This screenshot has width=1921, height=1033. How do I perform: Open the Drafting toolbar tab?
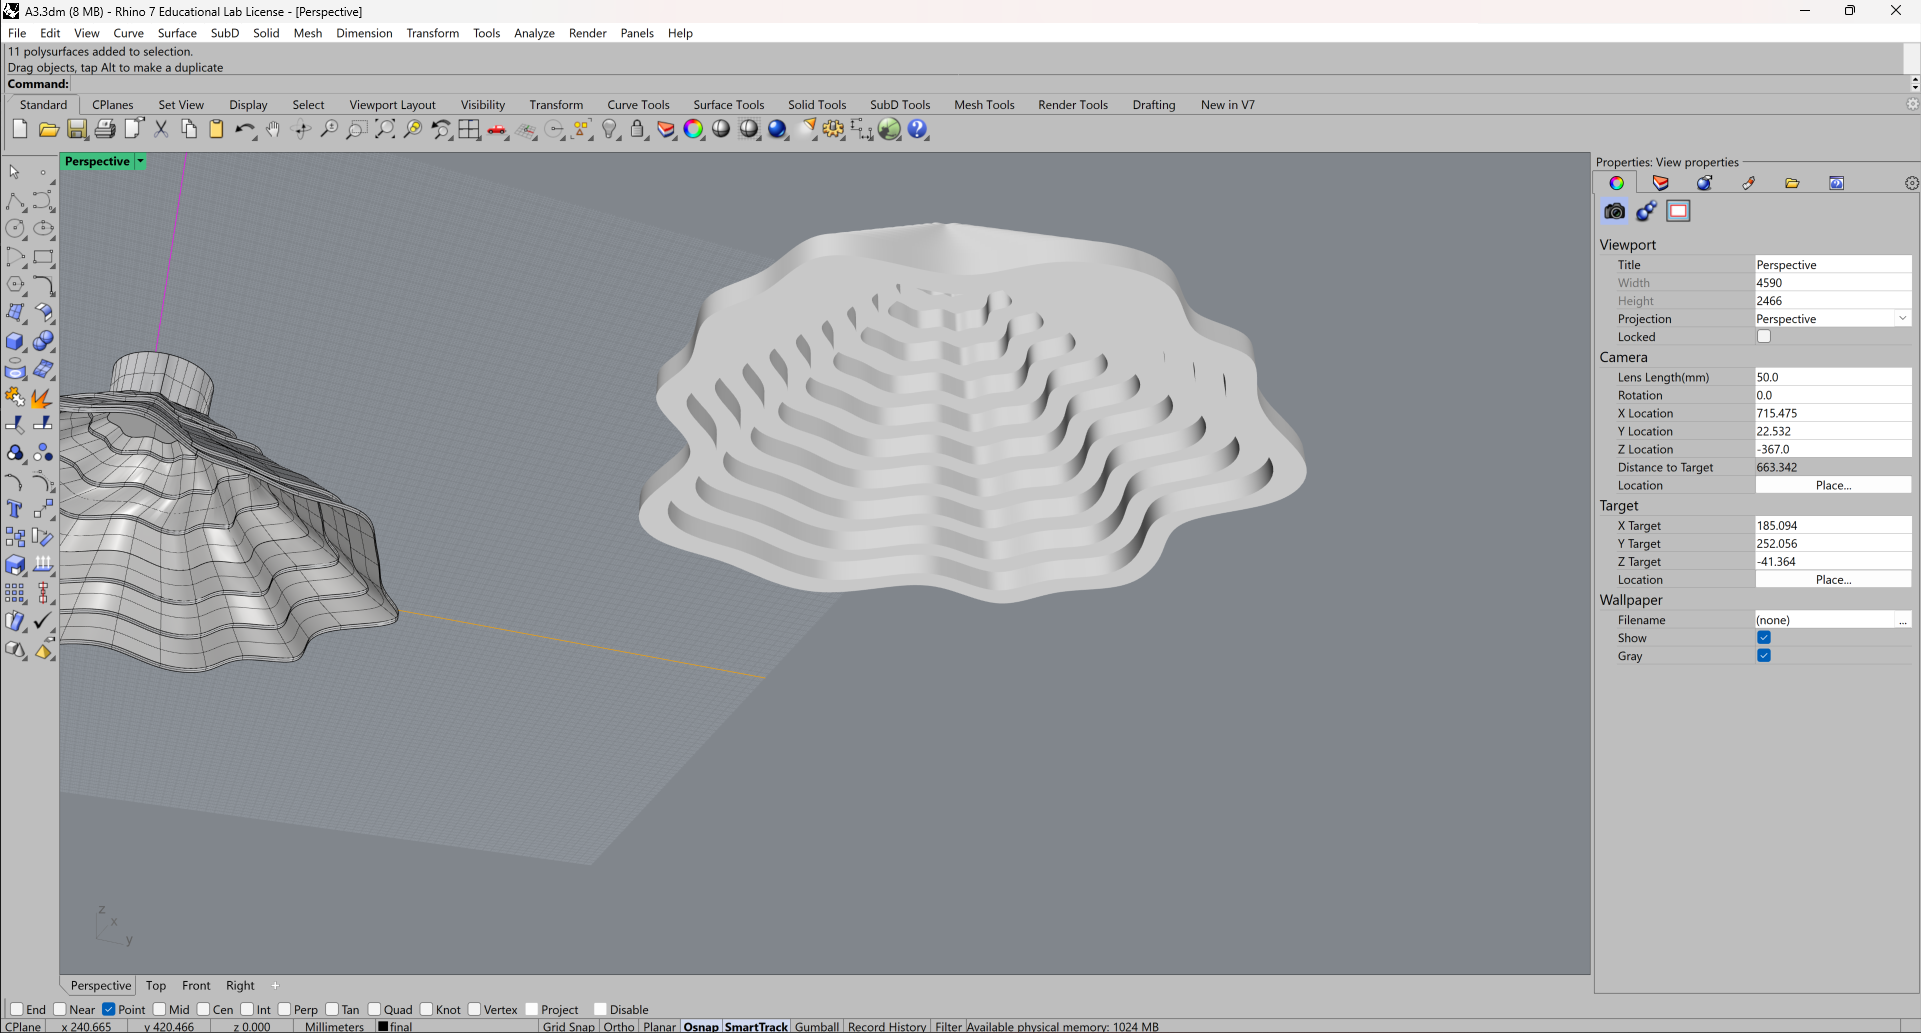click(1153, 105)
